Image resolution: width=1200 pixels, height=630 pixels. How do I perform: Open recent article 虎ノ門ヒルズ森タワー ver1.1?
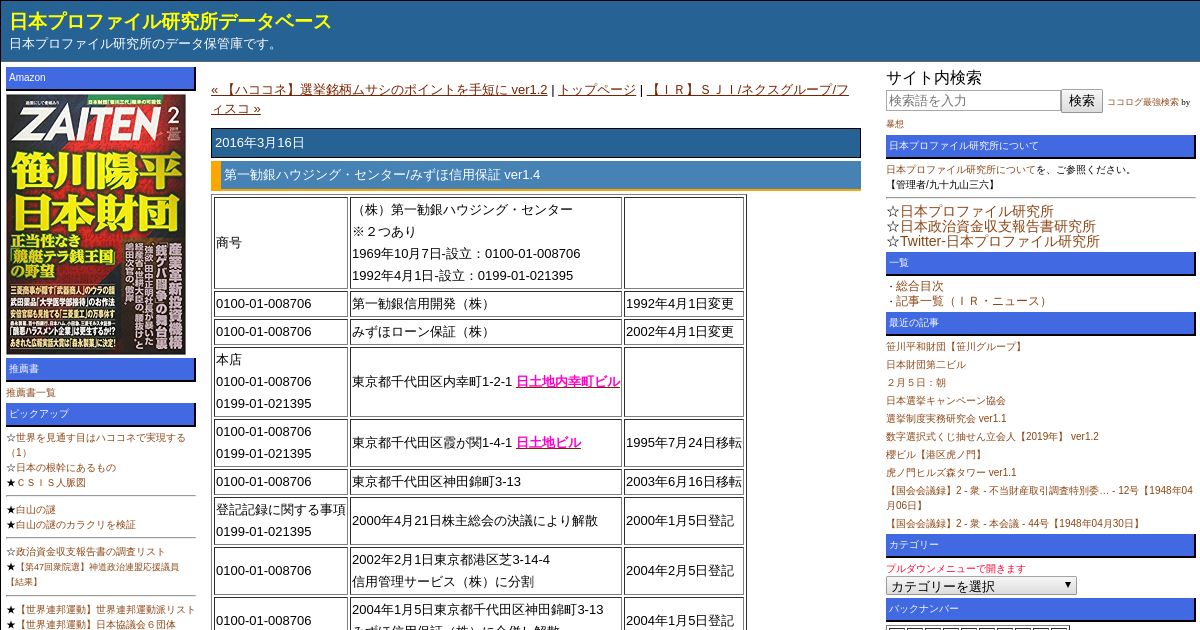pos(951,473)
